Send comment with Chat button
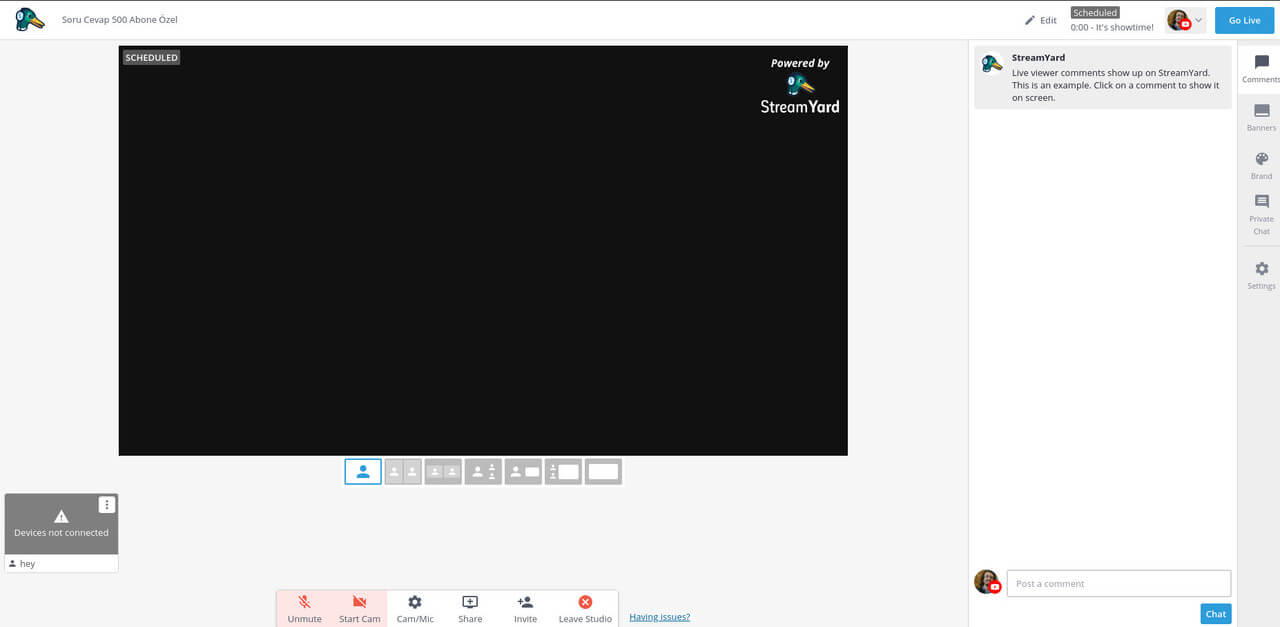Viewport: 1280px width, 627px height. point(1216,614)
